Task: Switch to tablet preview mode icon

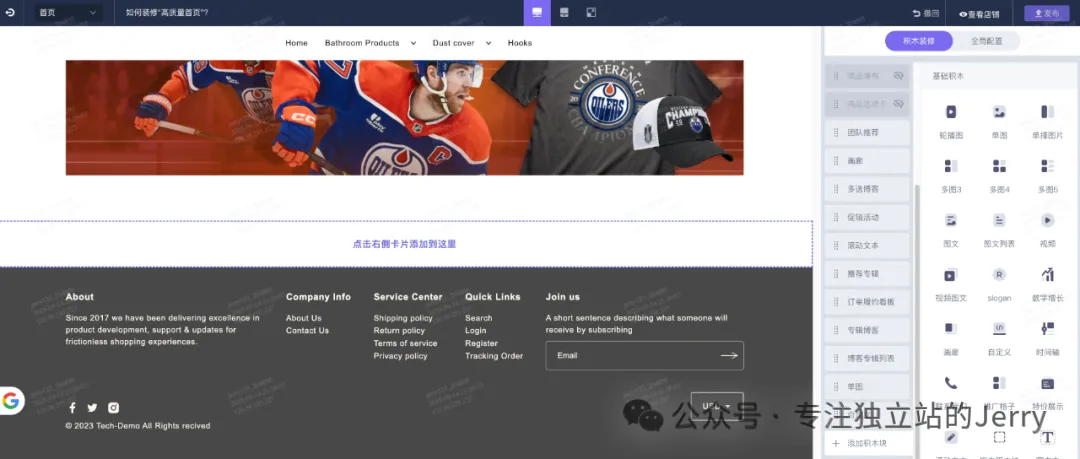Action: 564,12
